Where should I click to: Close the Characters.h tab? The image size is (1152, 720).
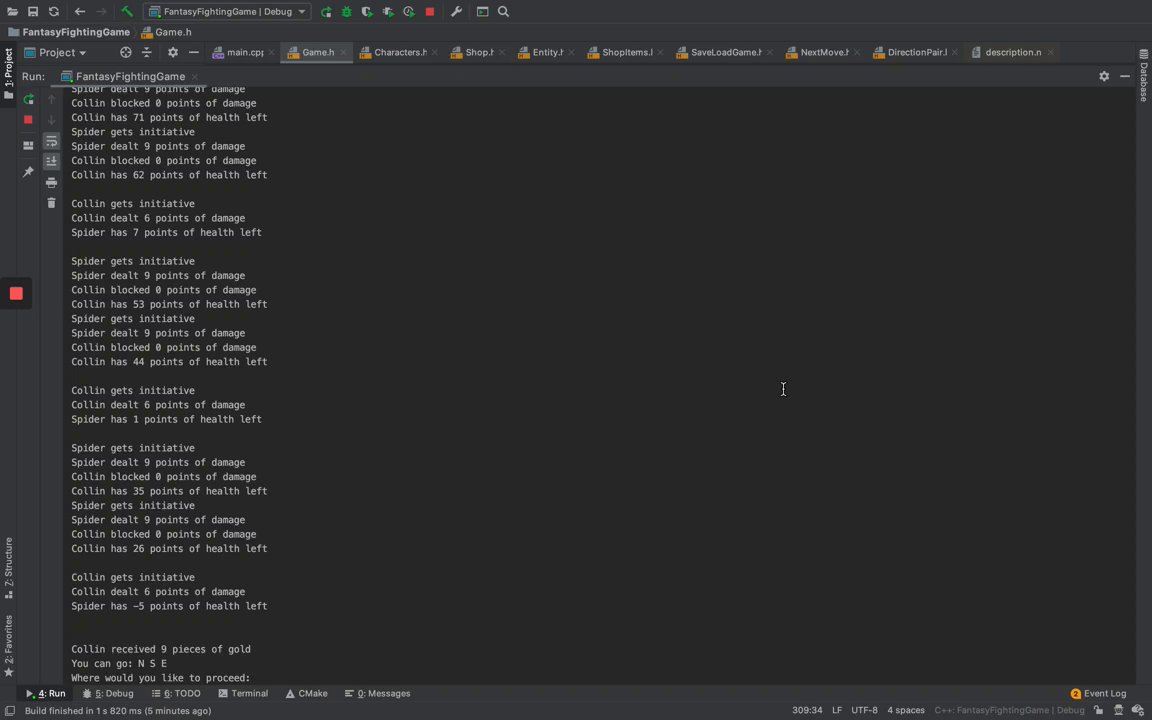435,52
